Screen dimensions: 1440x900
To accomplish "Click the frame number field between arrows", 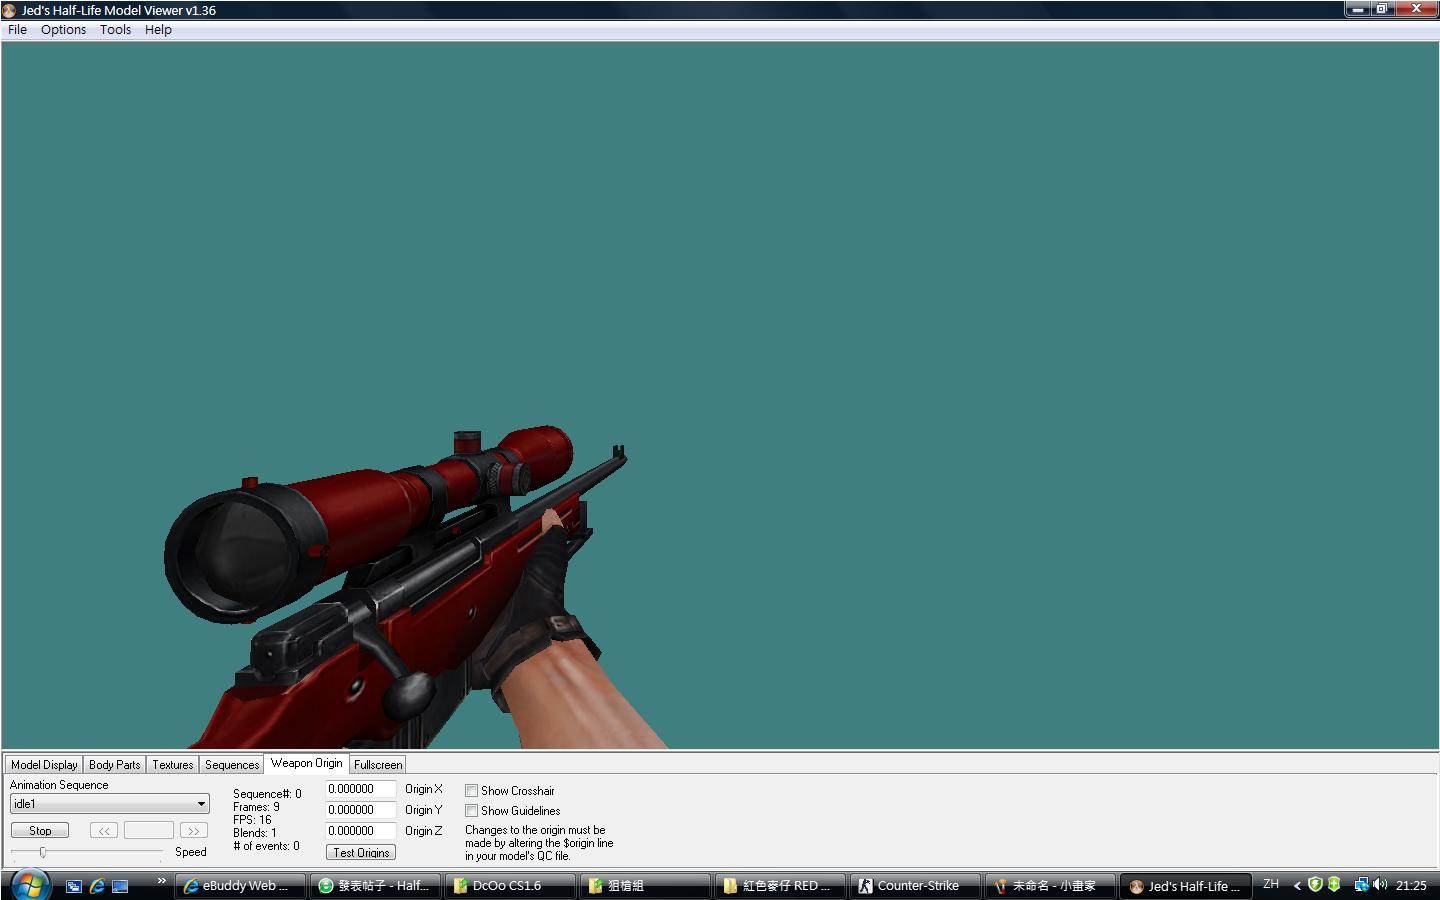I will pos(149,831).
